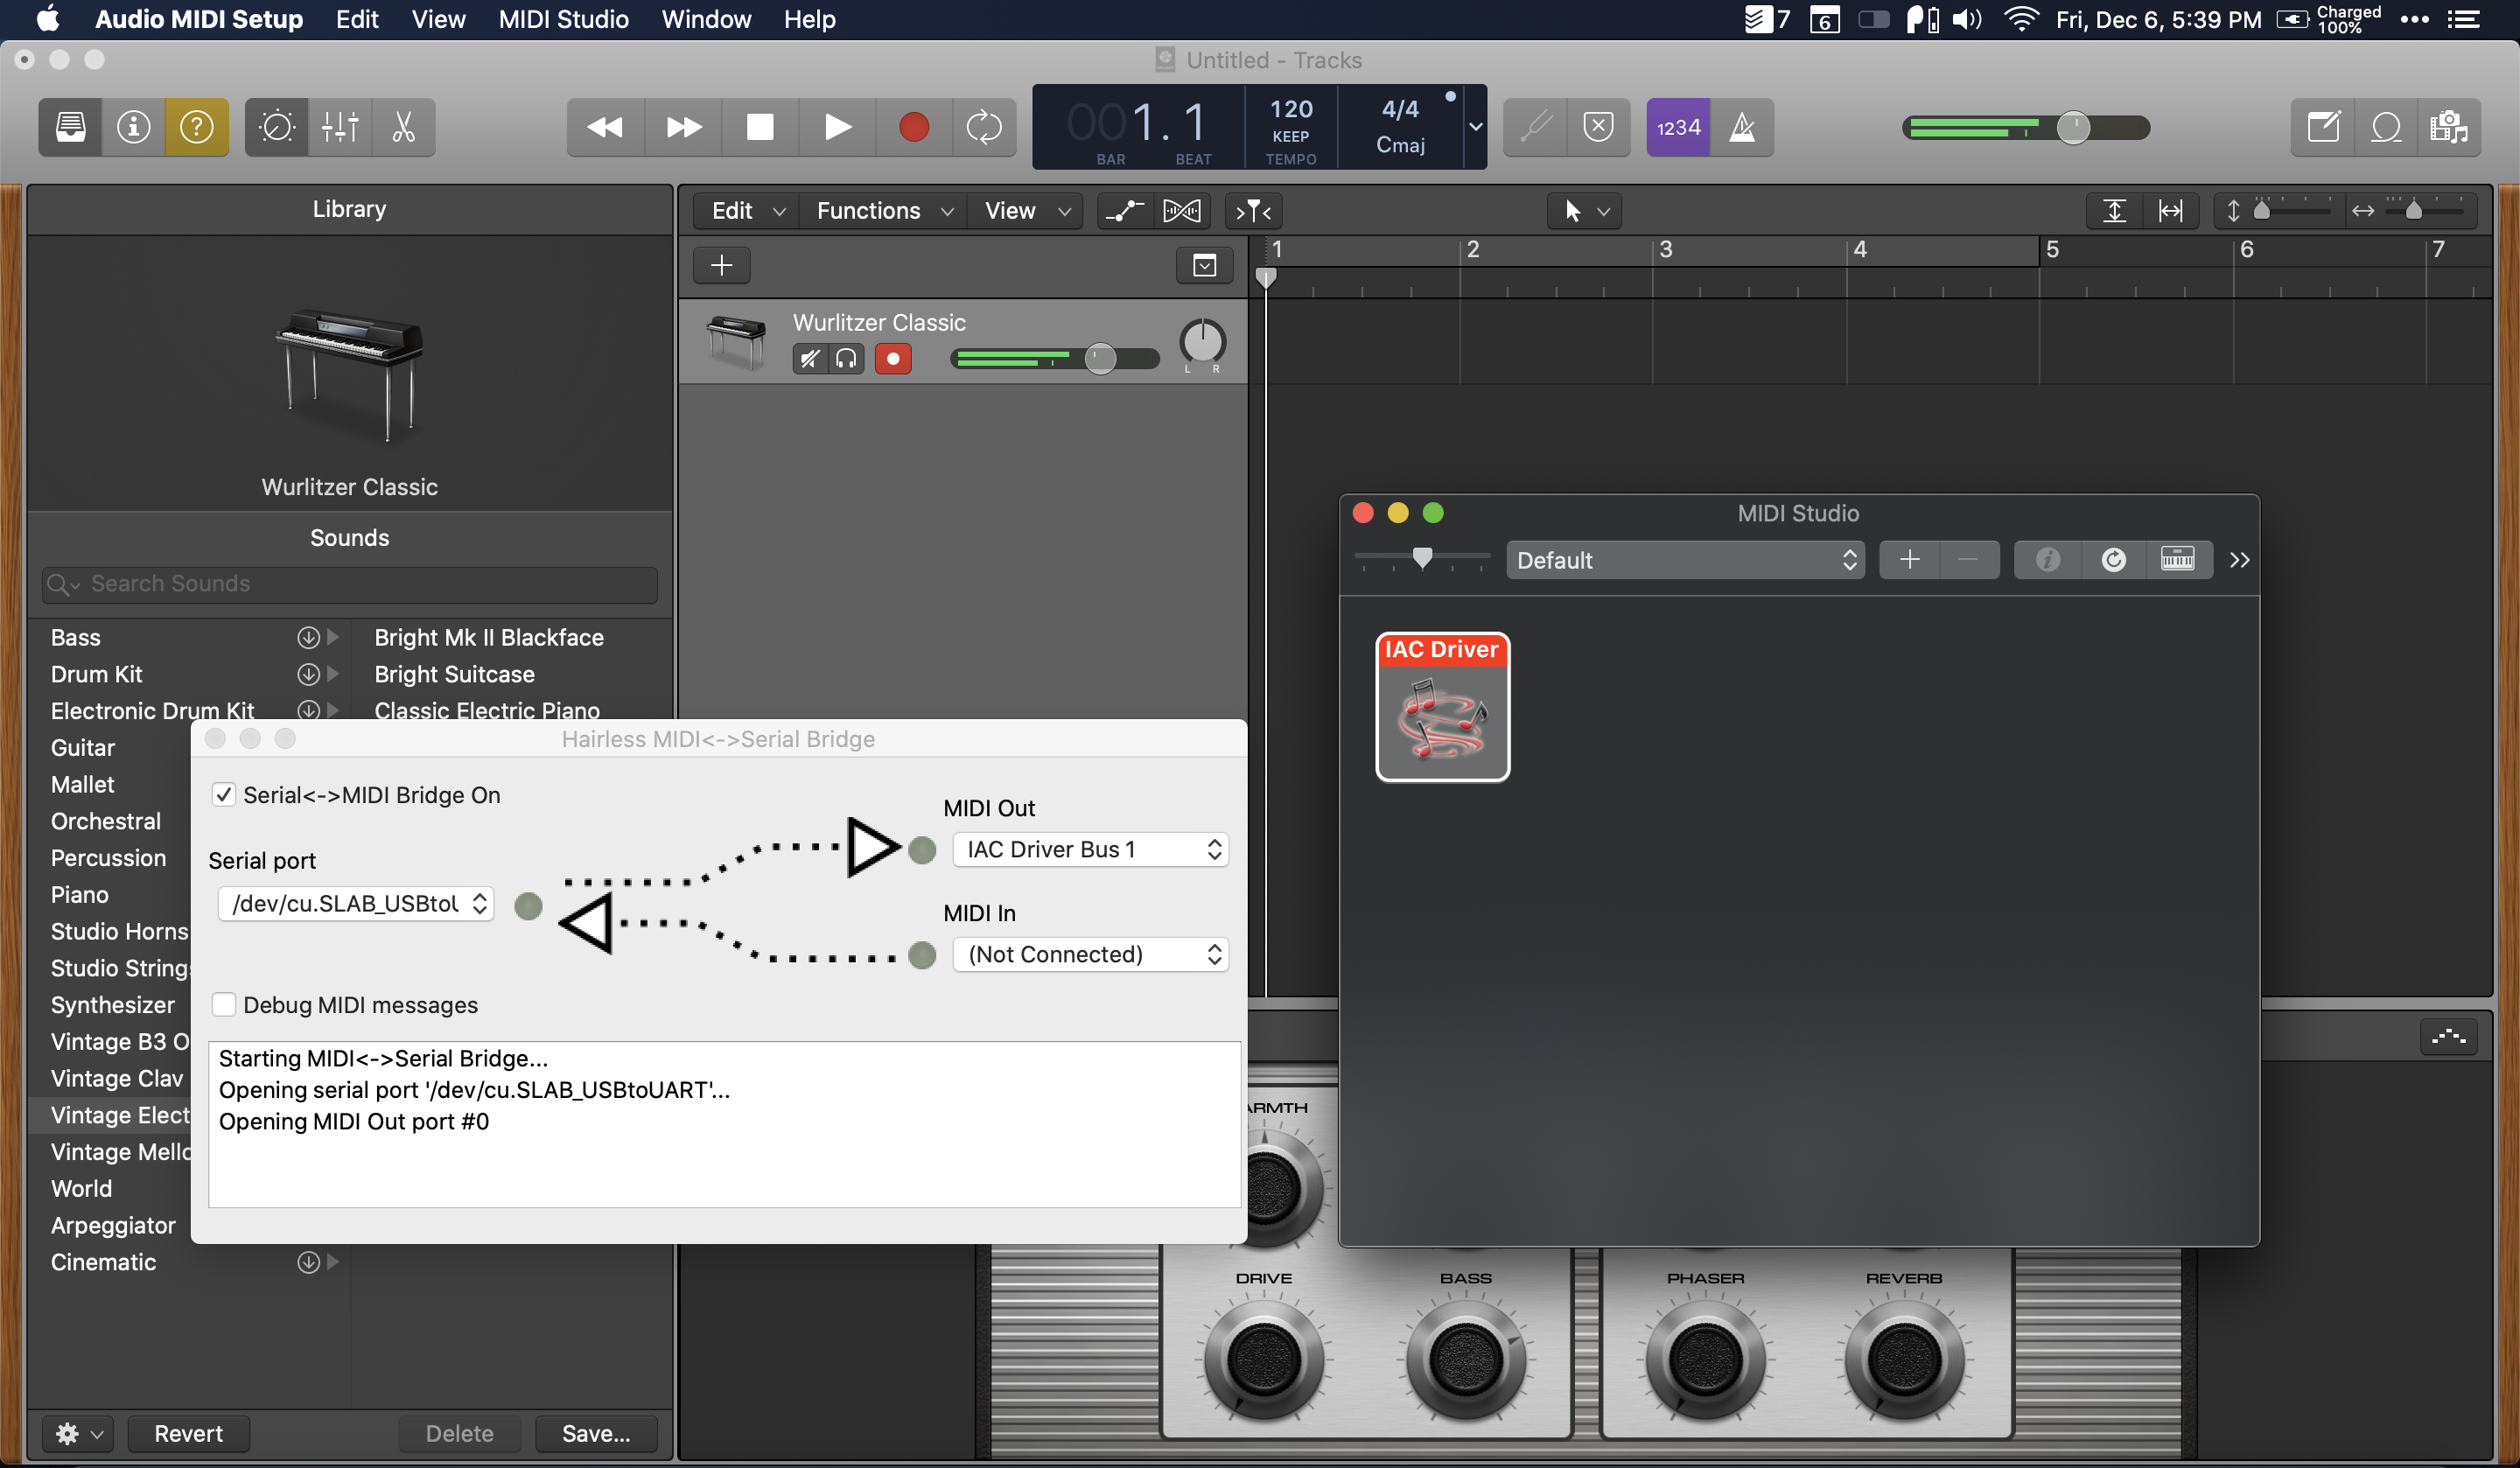Adjust the master volume slider
The image size is (2520, 1468).
tap(2072, 128)
